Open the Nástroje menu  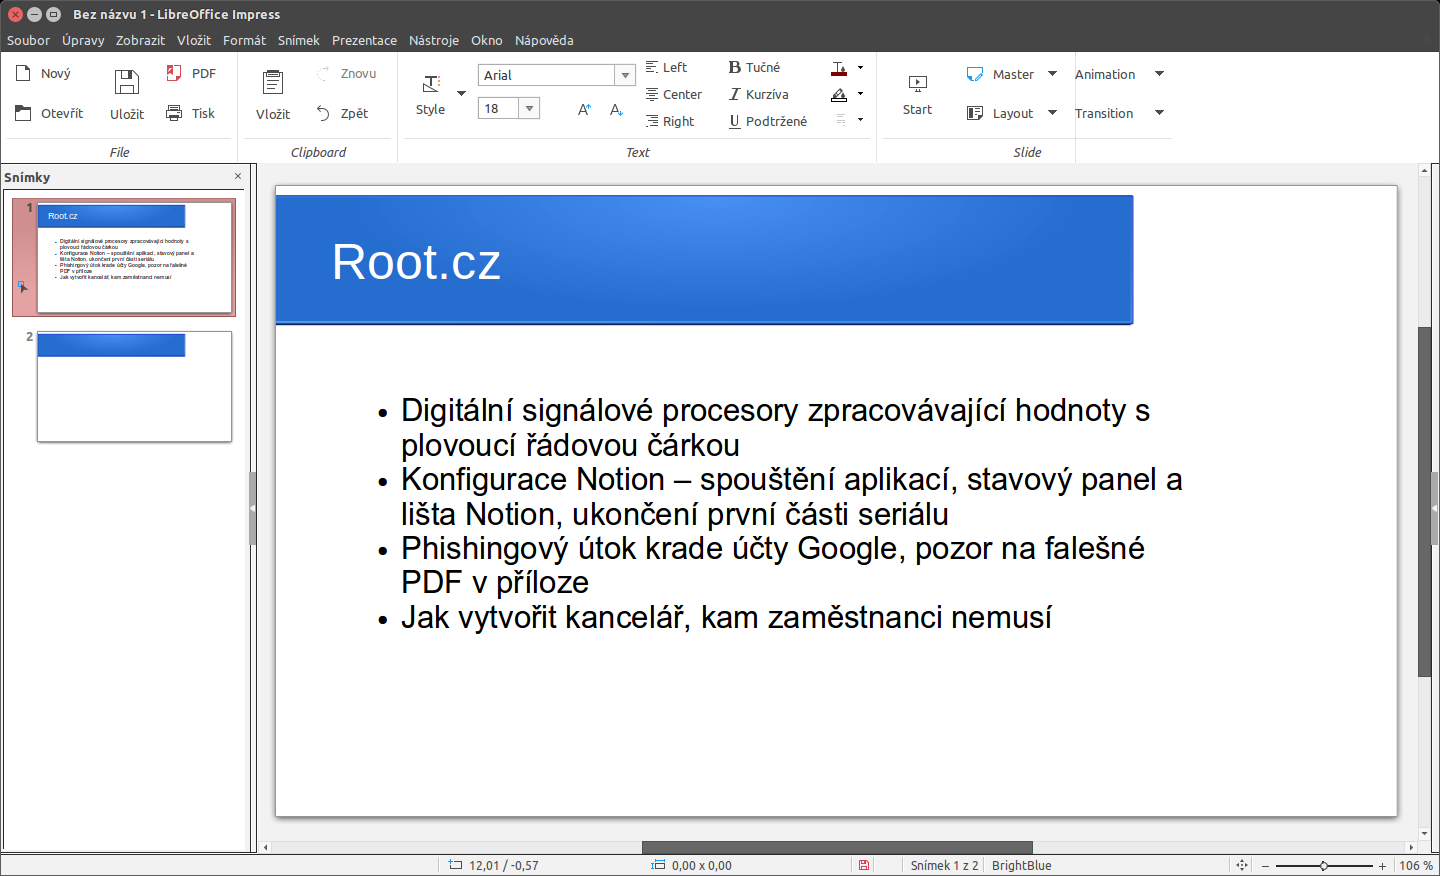(434, 40)
